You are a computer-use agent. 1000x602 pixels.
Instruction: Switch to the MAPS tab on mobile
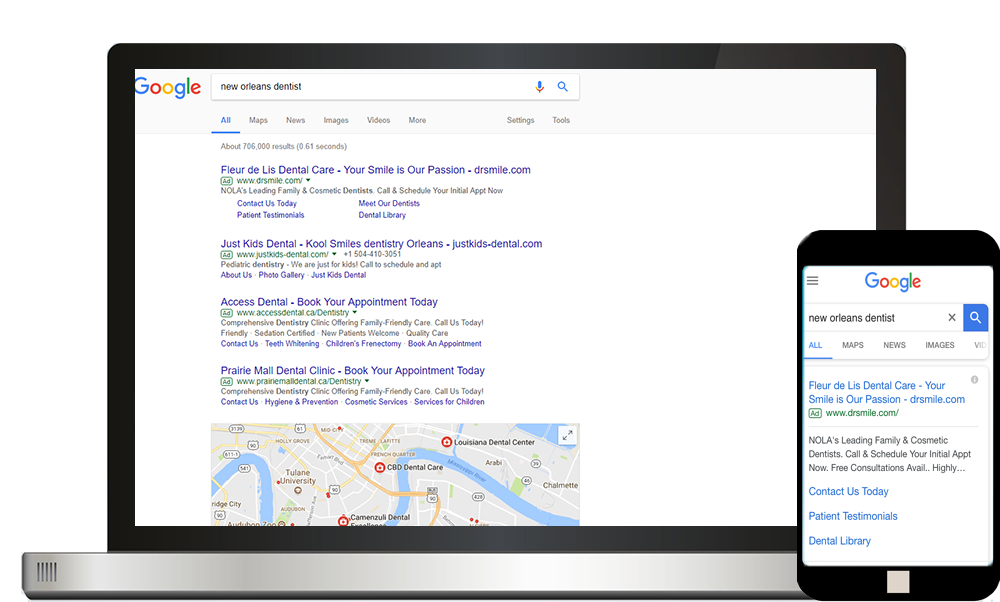[853, 345]
